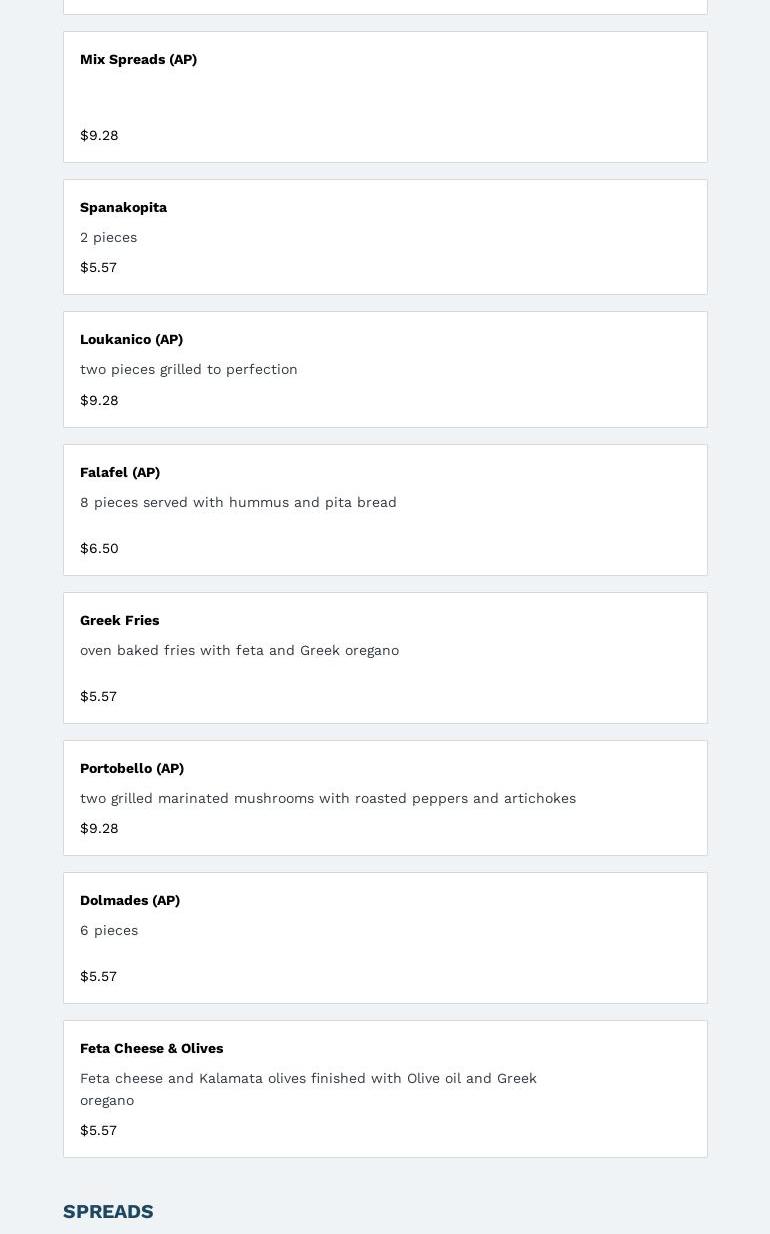Click the Dolmades '6 pieces' description
The width and height of the screenshot is (770, 1234).
coord(109,930)
